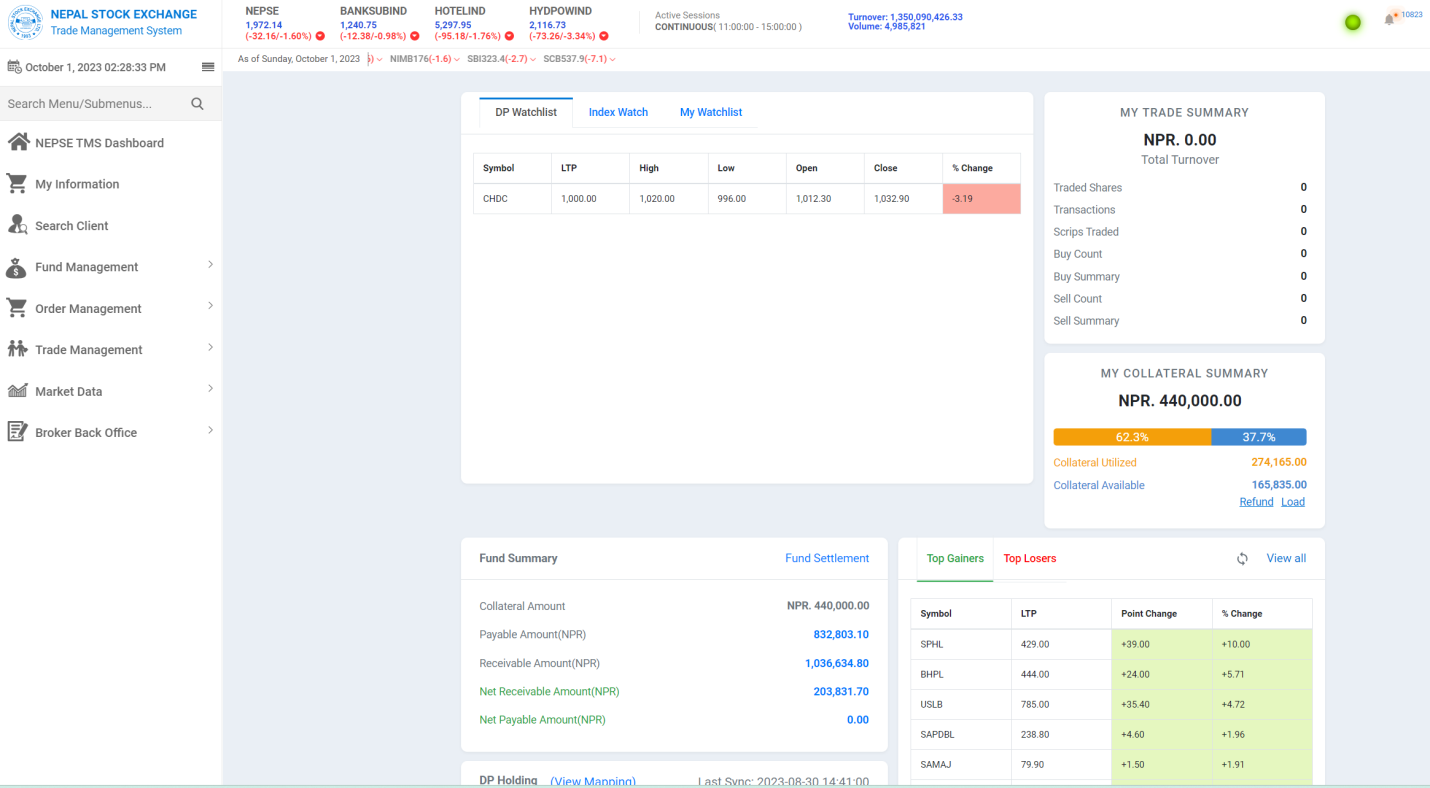The height and width of the screenshot is (788, 1430).
Task: Refresh the Top Gainers list
Action: (1242, 559)
